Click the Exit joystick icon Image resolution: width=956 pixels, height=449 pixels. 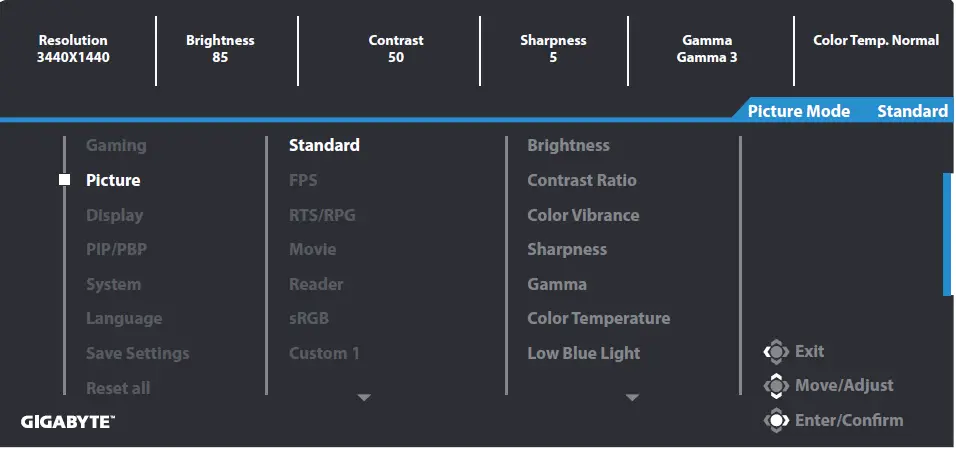tap(776, 352)
